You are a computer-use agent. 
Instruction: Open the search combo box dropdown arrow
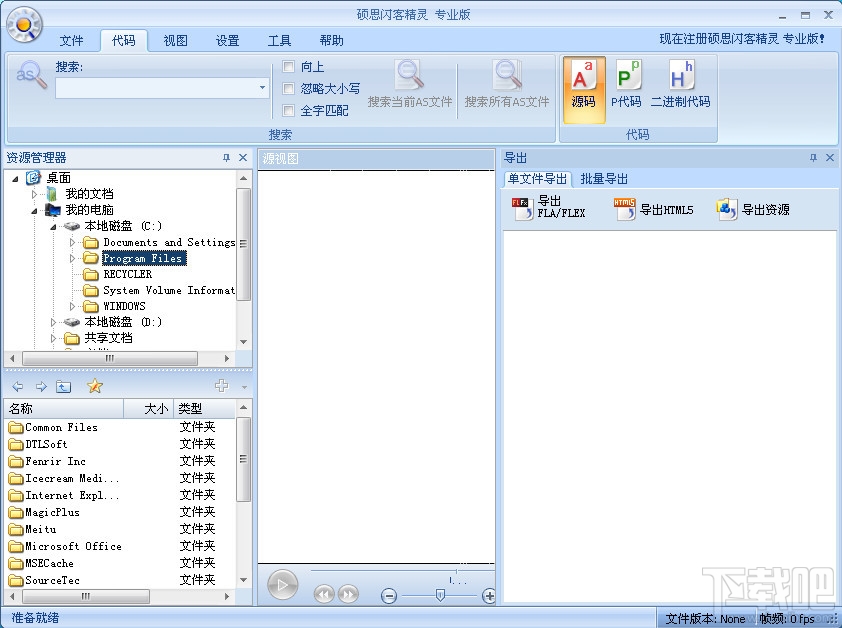262,88
